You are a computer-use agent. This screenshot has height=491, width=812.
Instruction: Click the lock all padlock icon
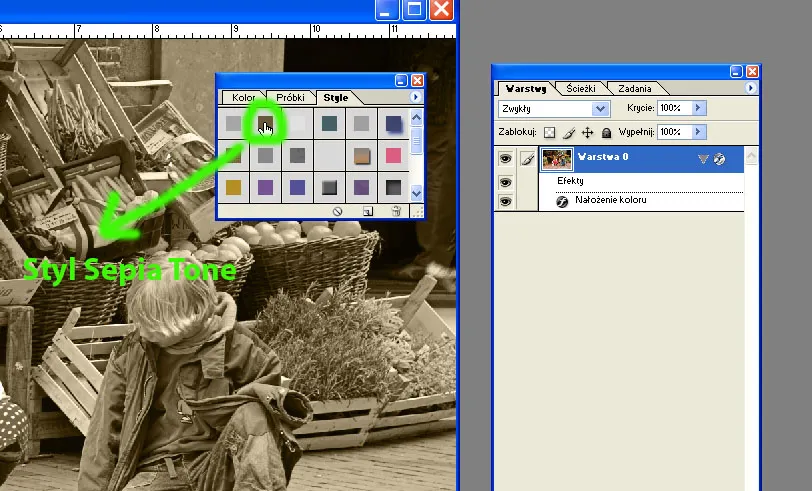pos(606,132)
